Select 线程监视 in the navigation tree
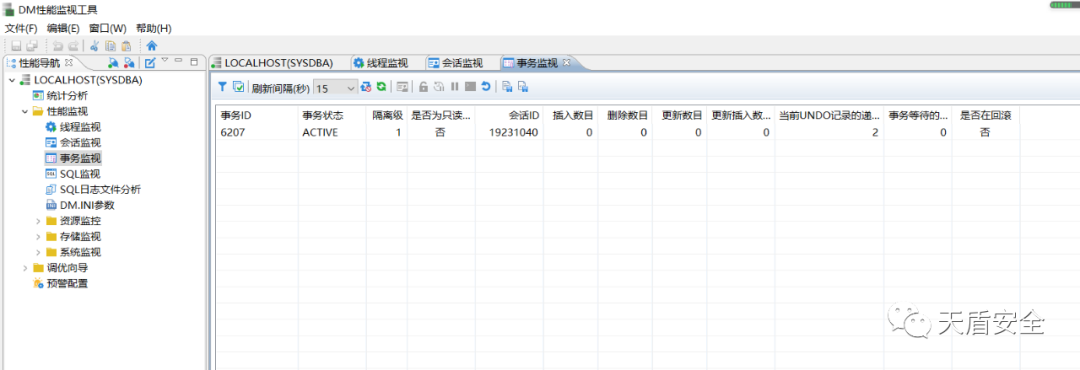1080x370 pixels. pos(80,127)
